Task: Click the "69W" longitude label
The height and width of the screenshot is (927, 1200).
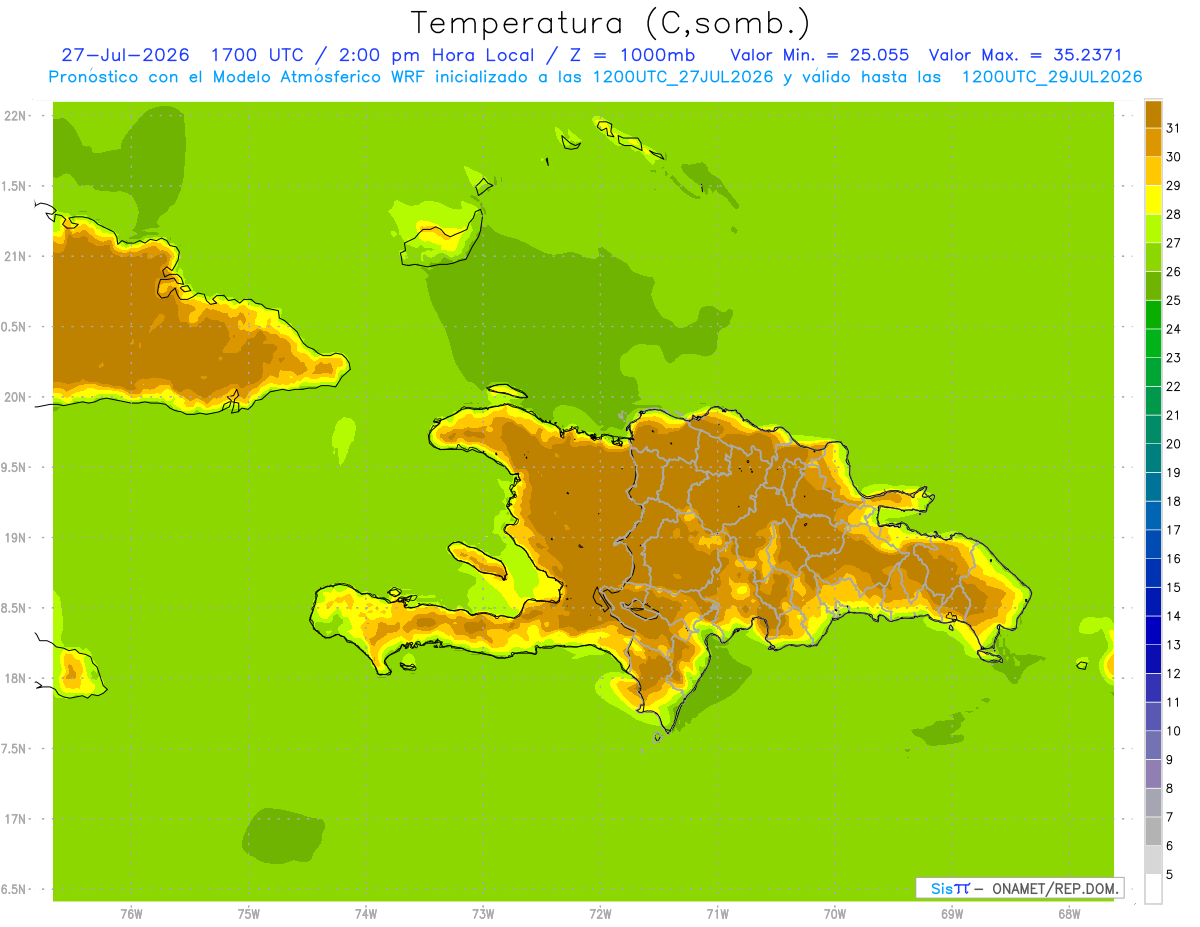Action: click(x=952, y=914)
